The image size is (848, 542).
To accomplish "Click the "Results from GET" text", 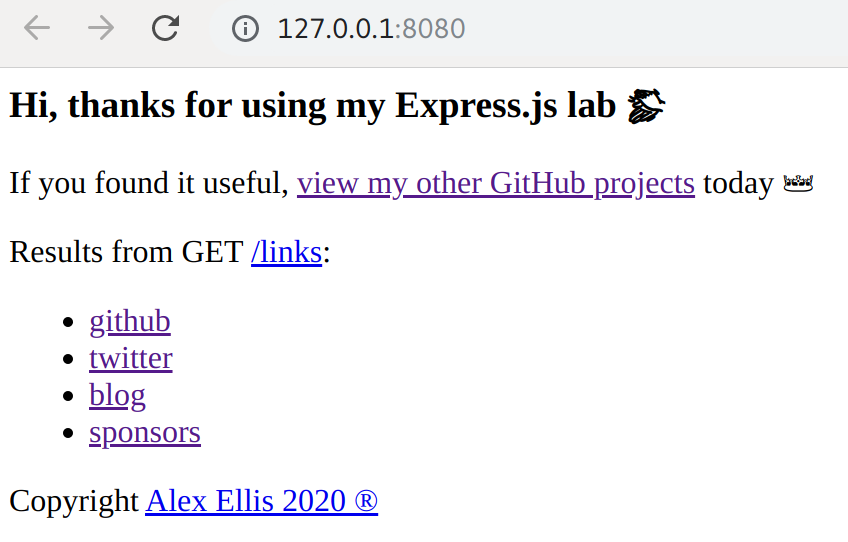I will pos(127,252).
